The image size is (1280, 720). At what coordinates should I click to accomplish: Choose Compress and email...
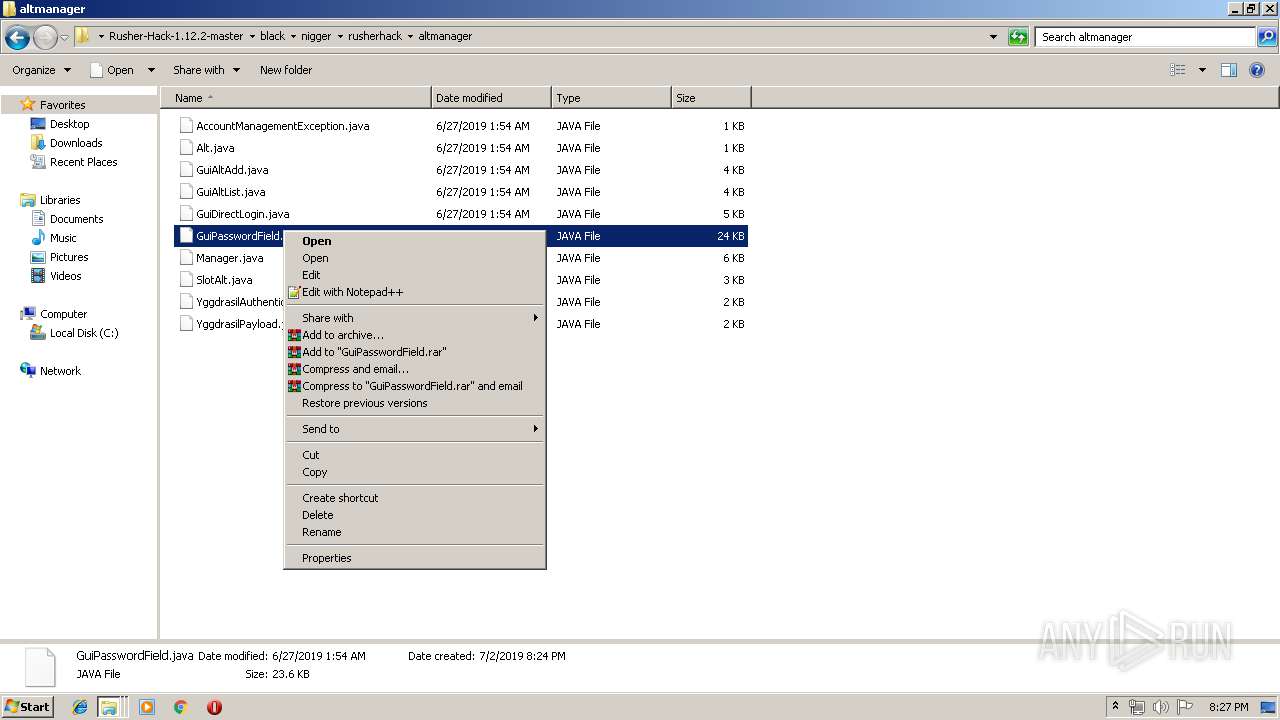pos(415,369)
